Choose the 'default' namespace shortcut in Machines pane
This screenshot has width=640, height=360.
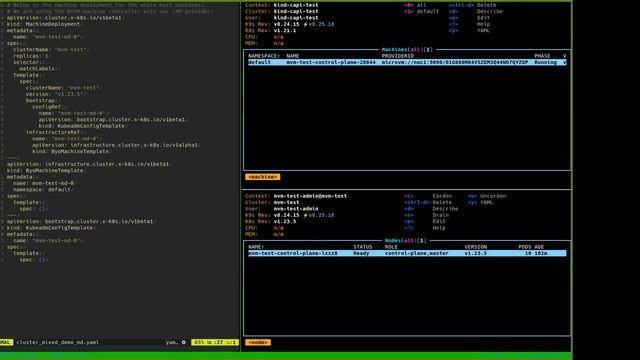coord(428,11)
